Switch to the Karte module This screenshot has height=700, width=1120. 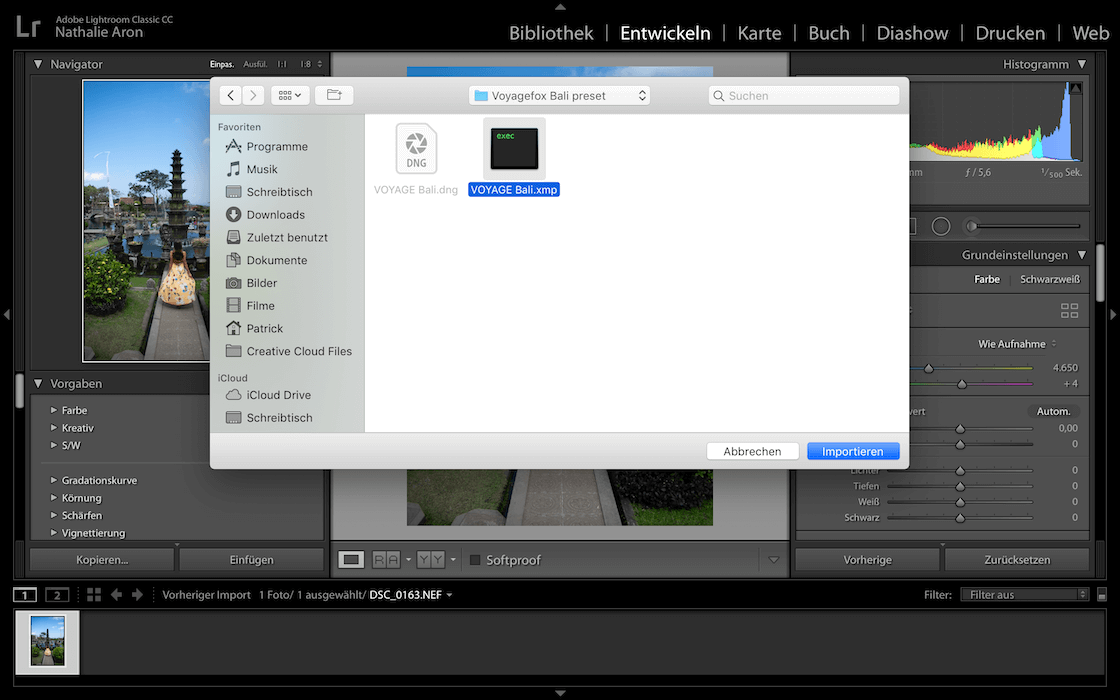(x=759, y=33)
